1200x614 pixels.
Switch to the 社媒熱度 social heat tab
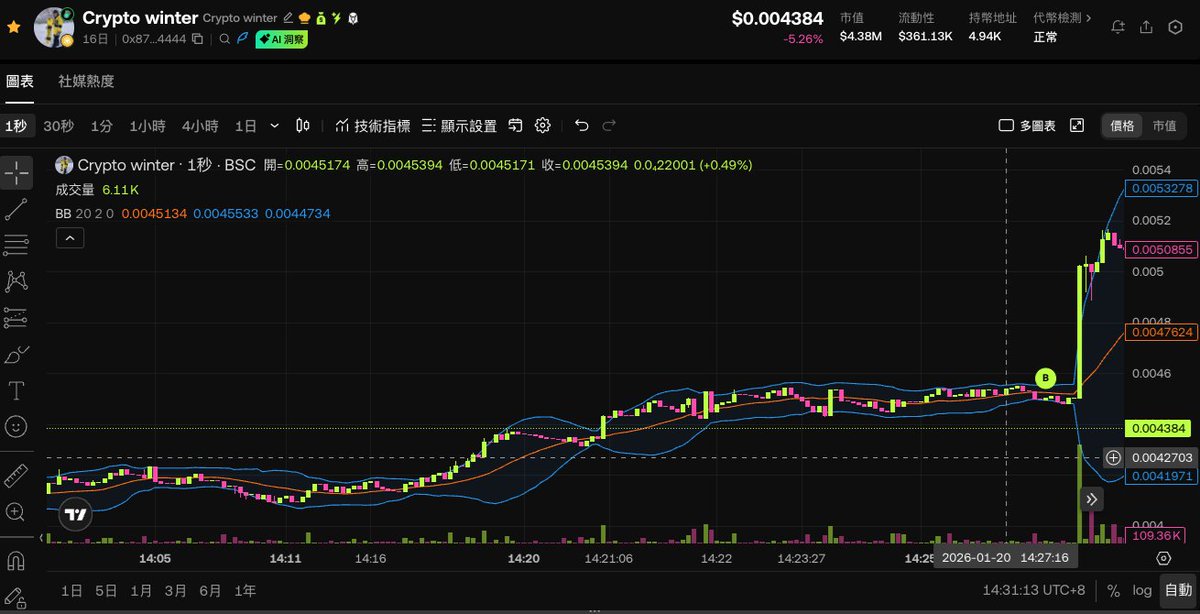(86, 81)
